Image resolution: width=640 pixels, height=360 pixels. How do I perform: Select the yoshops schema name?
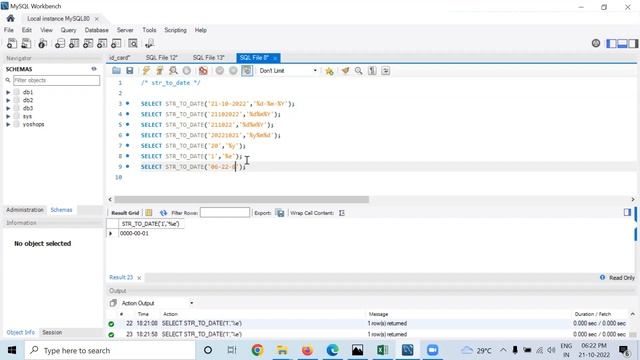pyautogui.click(x=33, y=124)
